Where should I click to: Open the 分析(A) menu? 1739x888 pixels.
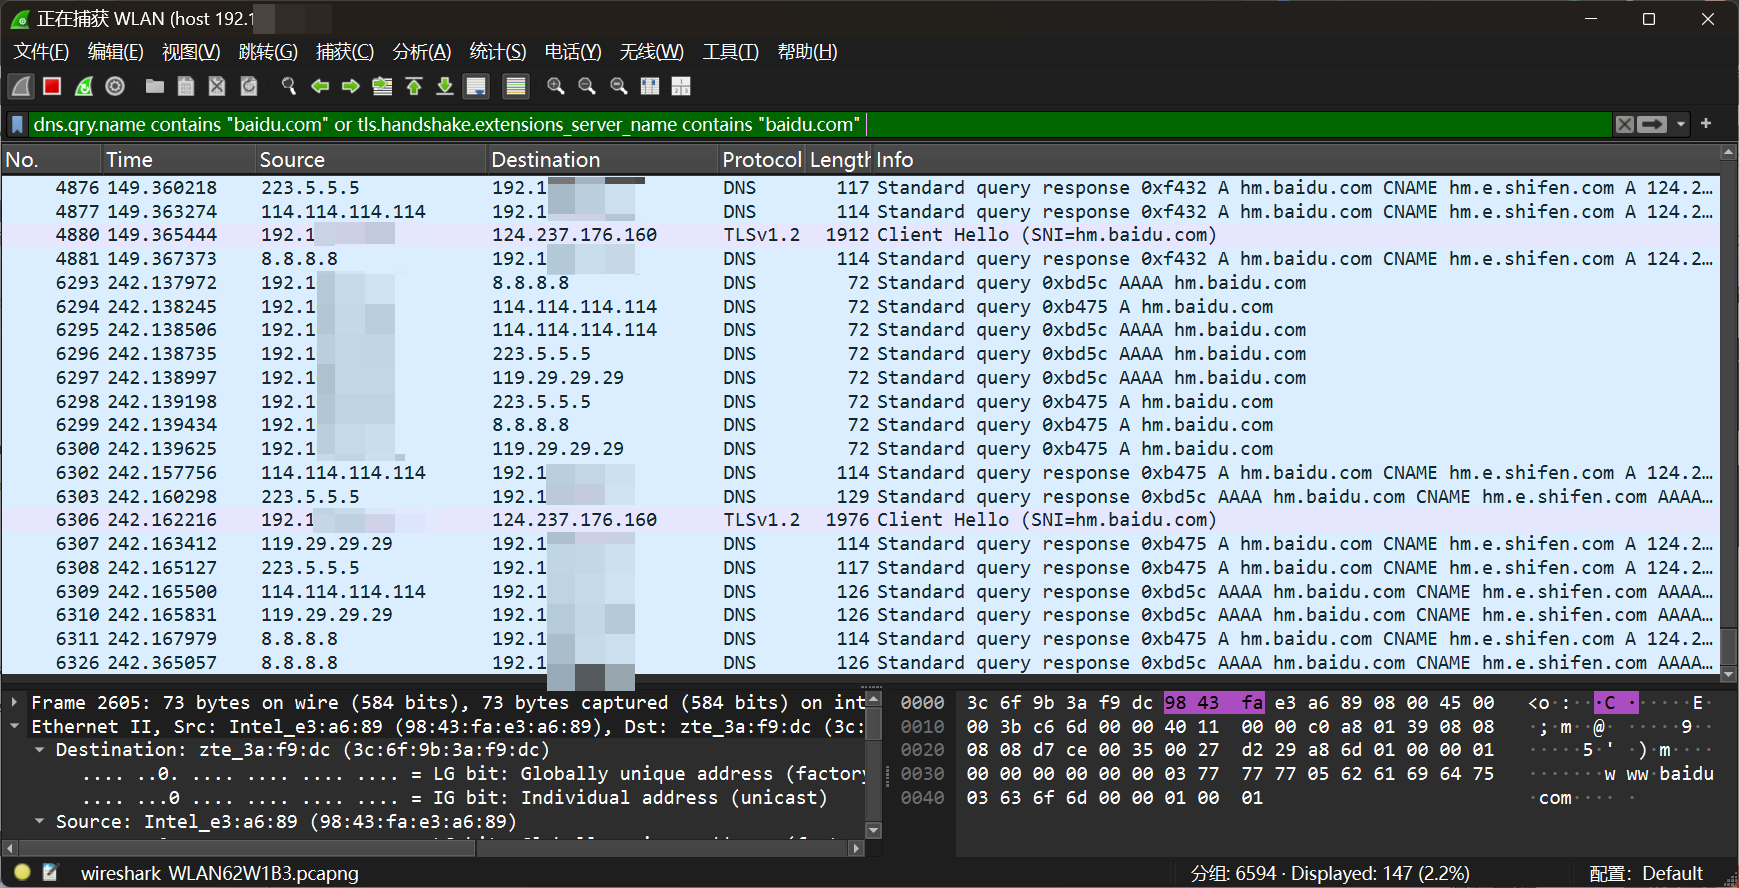pos(421,52)
